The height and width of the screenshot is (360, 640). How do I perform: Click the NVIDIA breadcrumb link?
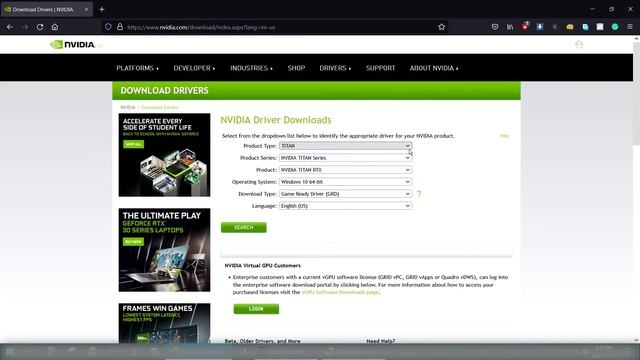point(128,107)
